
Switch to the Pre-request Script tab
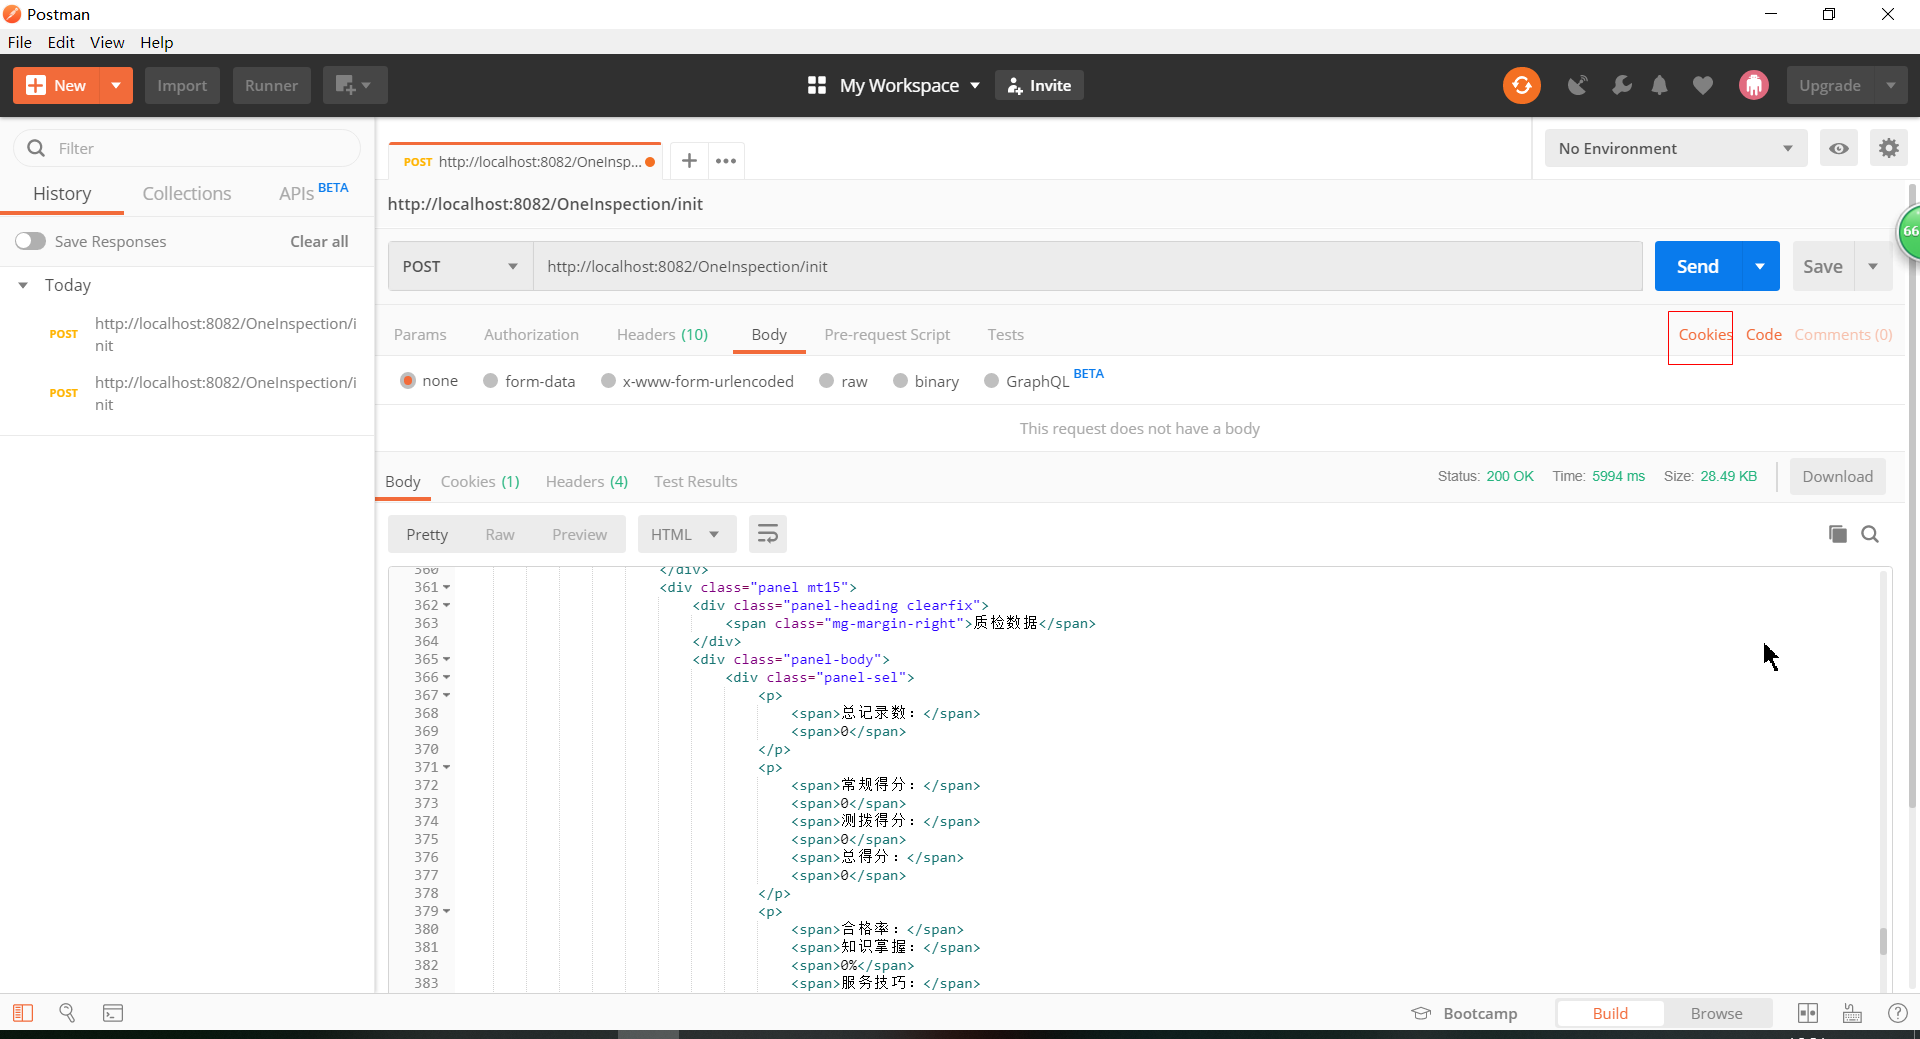pyautogui.click(x=887, y=335)
